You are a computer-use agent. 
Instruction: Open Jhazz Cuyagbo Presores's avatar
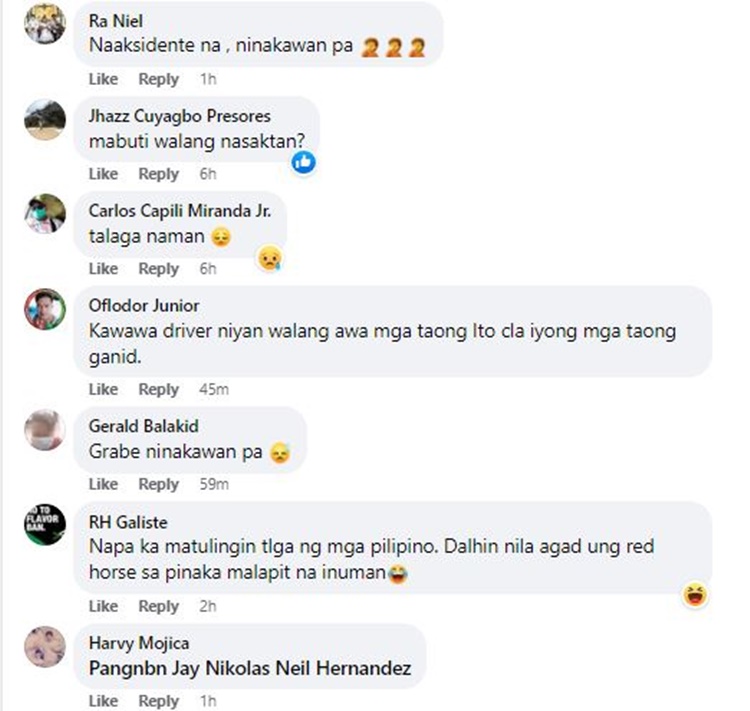point(45,119)
